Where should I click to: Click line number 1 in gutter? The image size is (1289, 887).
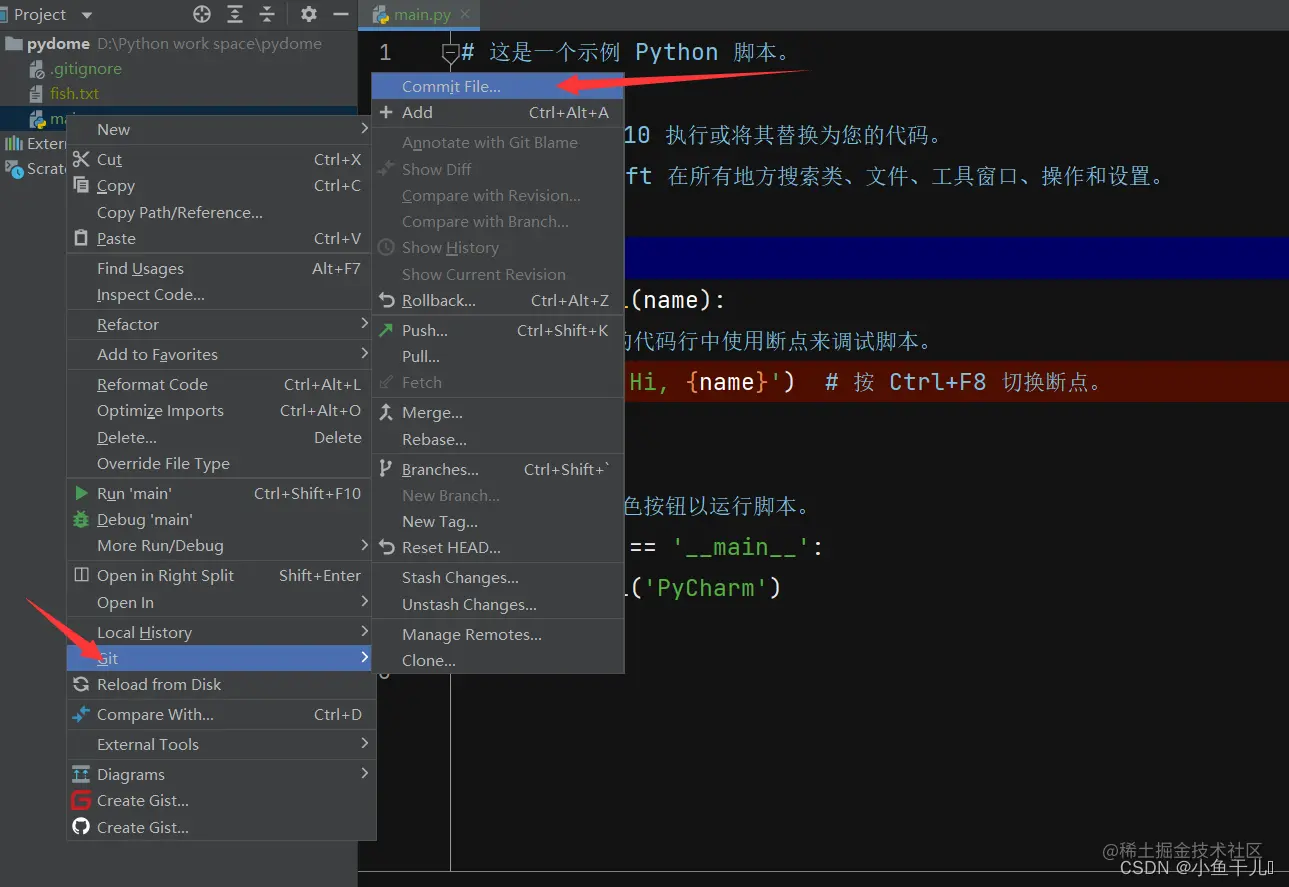385,53
